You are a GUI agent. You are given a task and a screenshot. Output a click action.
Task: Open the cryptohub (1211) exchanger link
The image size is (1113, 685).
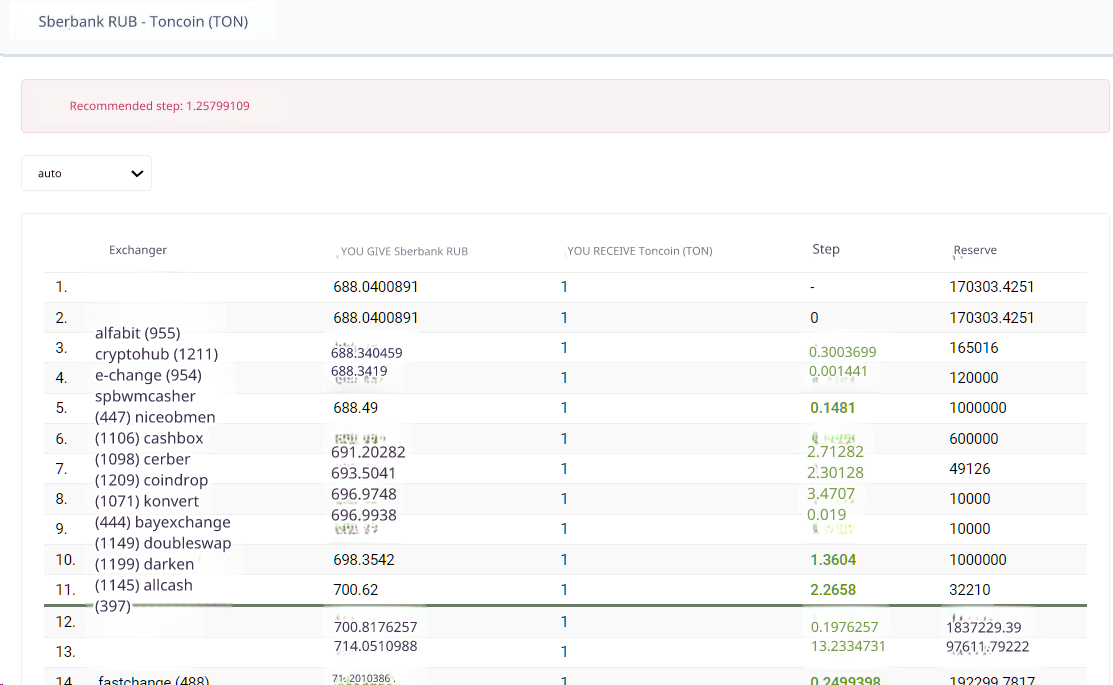pos(156,354)
